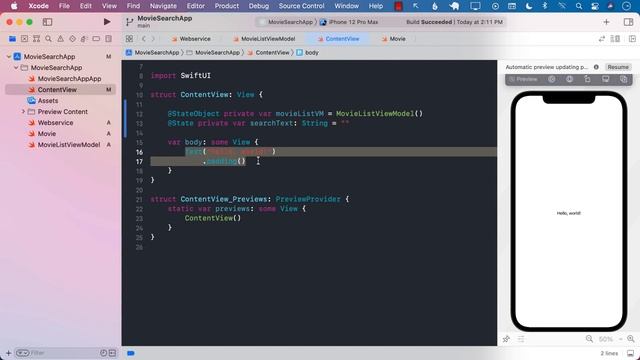Open the Editor menu
Viewport: 640px width, 360px height.
click(x=196, y=6)
